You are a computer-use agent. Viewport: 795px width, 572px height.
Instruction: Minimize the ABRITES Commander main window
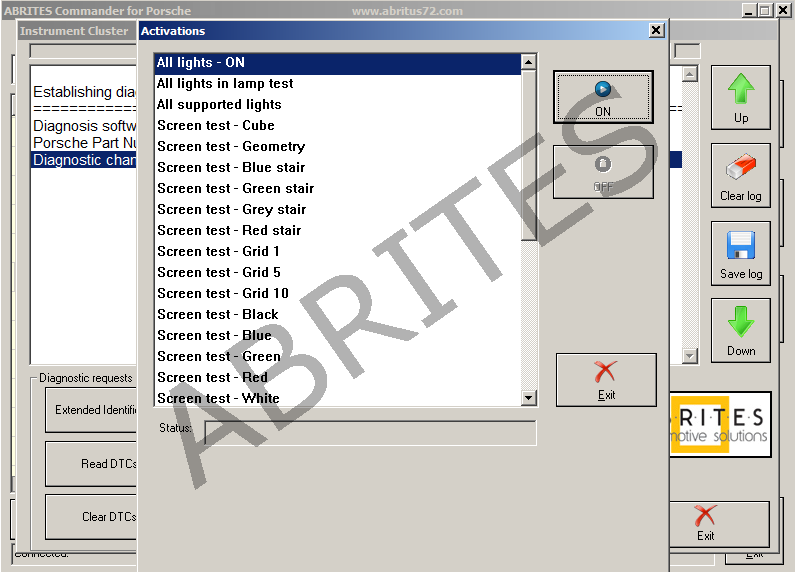point(749,10)
